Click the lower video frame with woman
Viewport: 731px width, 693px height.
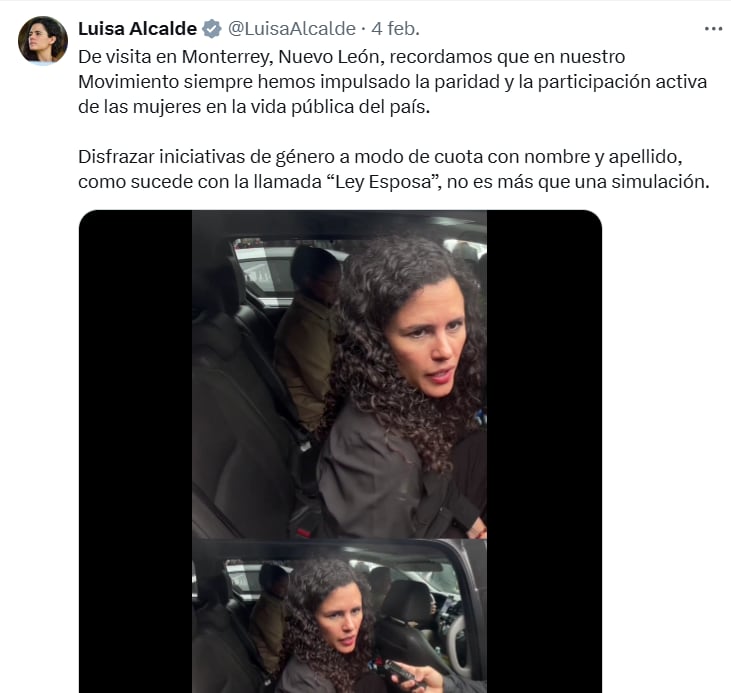click(339, 616)
